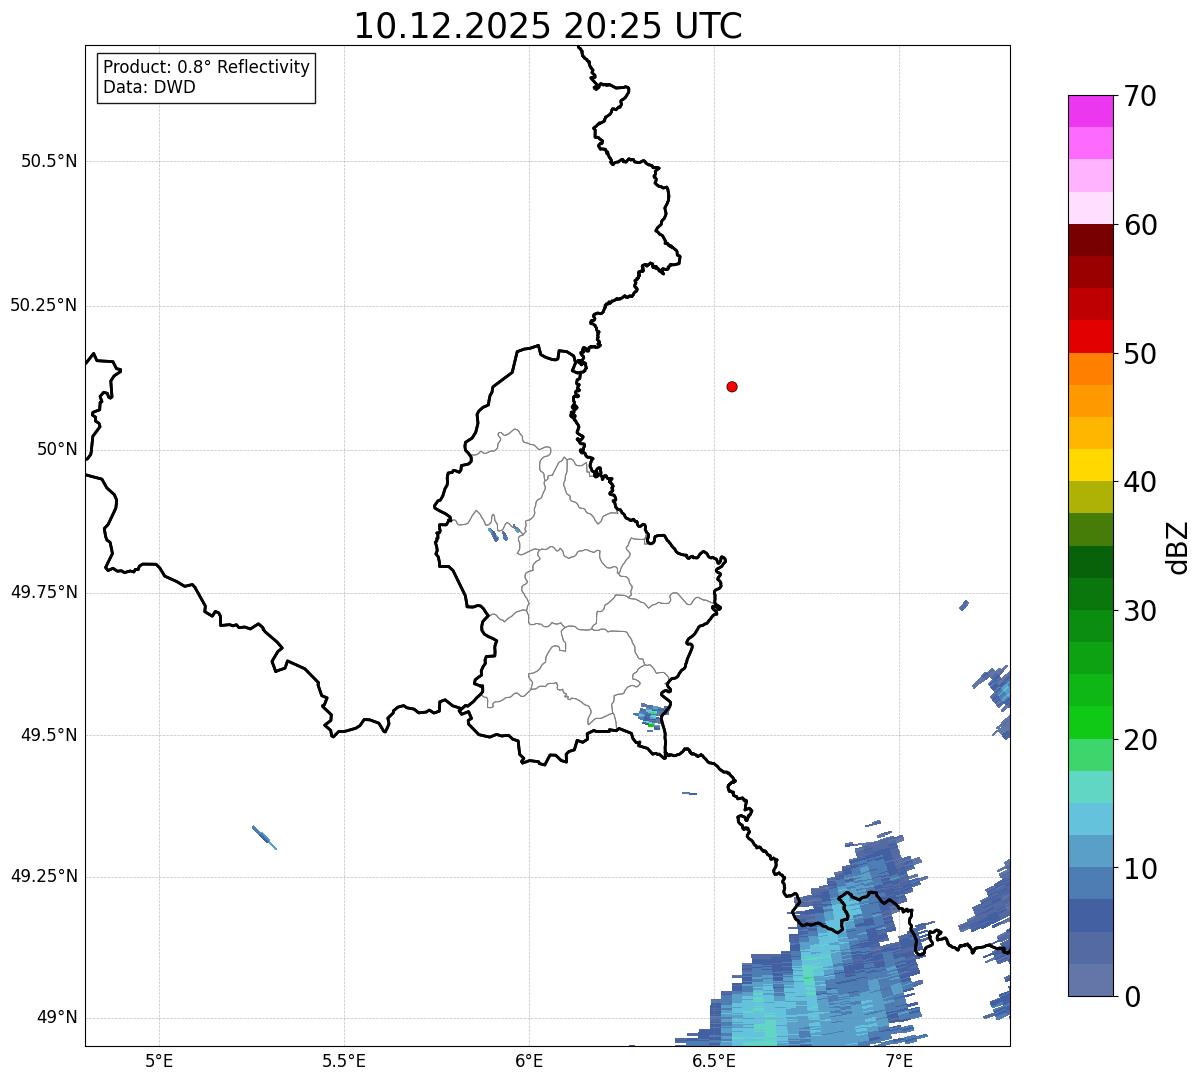This screenshot has height=1081, width=1202.
Task: Click the 'dBZ' colorbar axis label
Action: point(1178,546)
